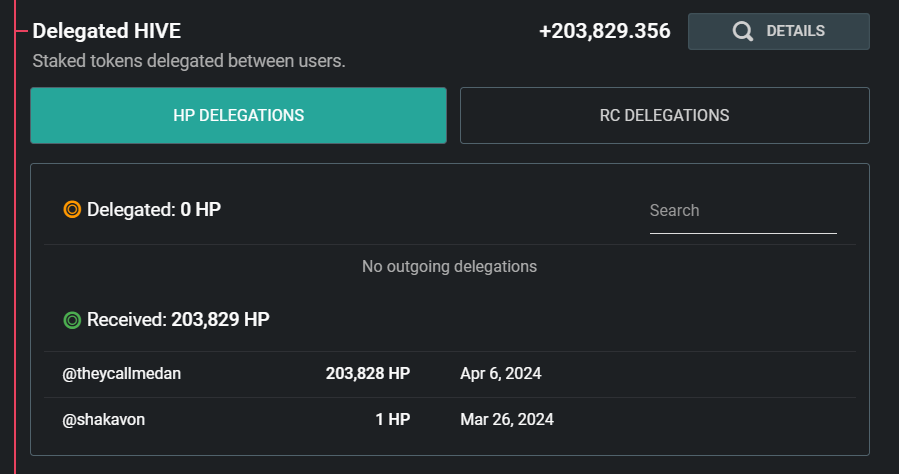899x474 pixels.
Task: Click the green Received circle icon
Action: [72, 320]
